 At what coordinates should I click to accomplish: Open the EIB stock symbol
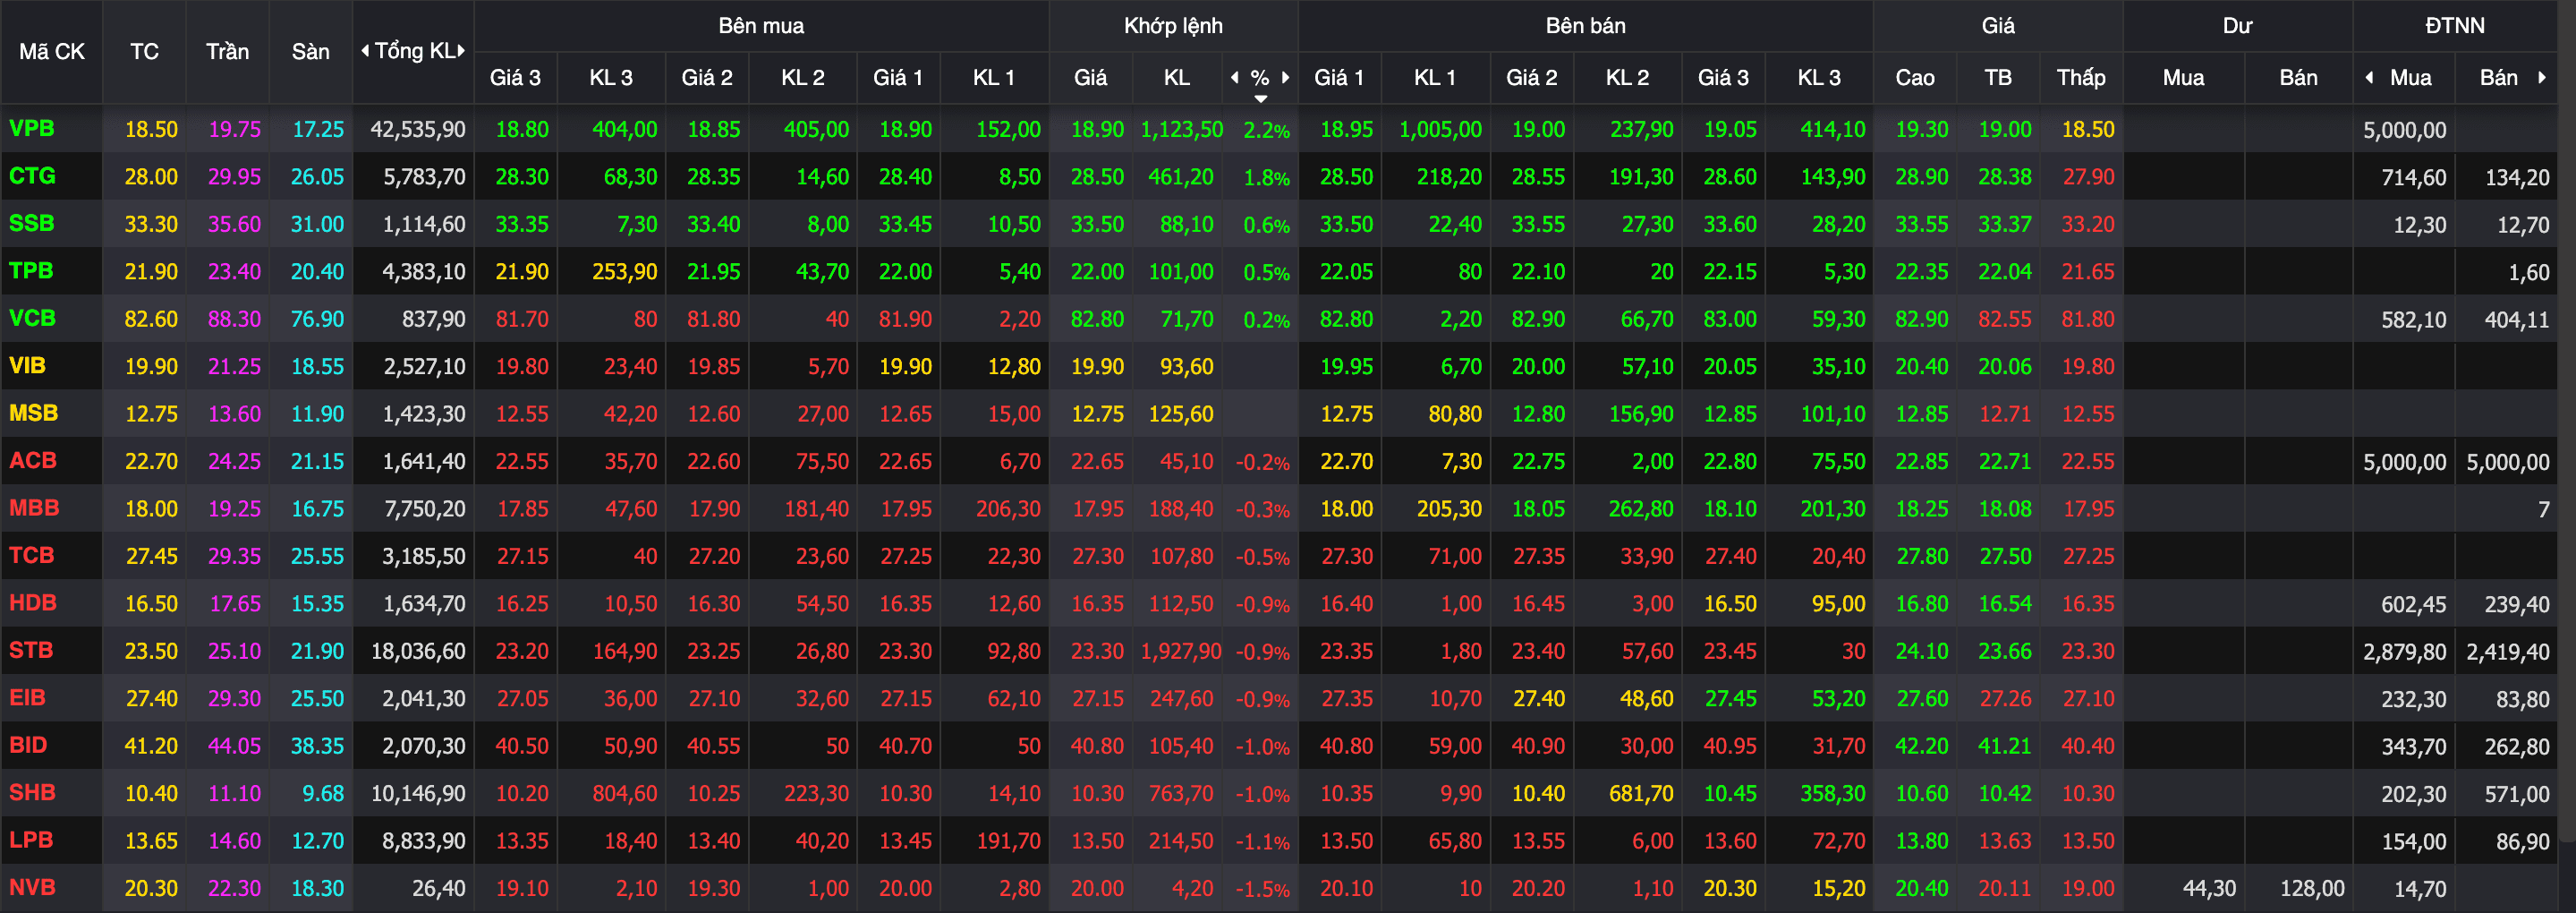[x=27, y=698]
